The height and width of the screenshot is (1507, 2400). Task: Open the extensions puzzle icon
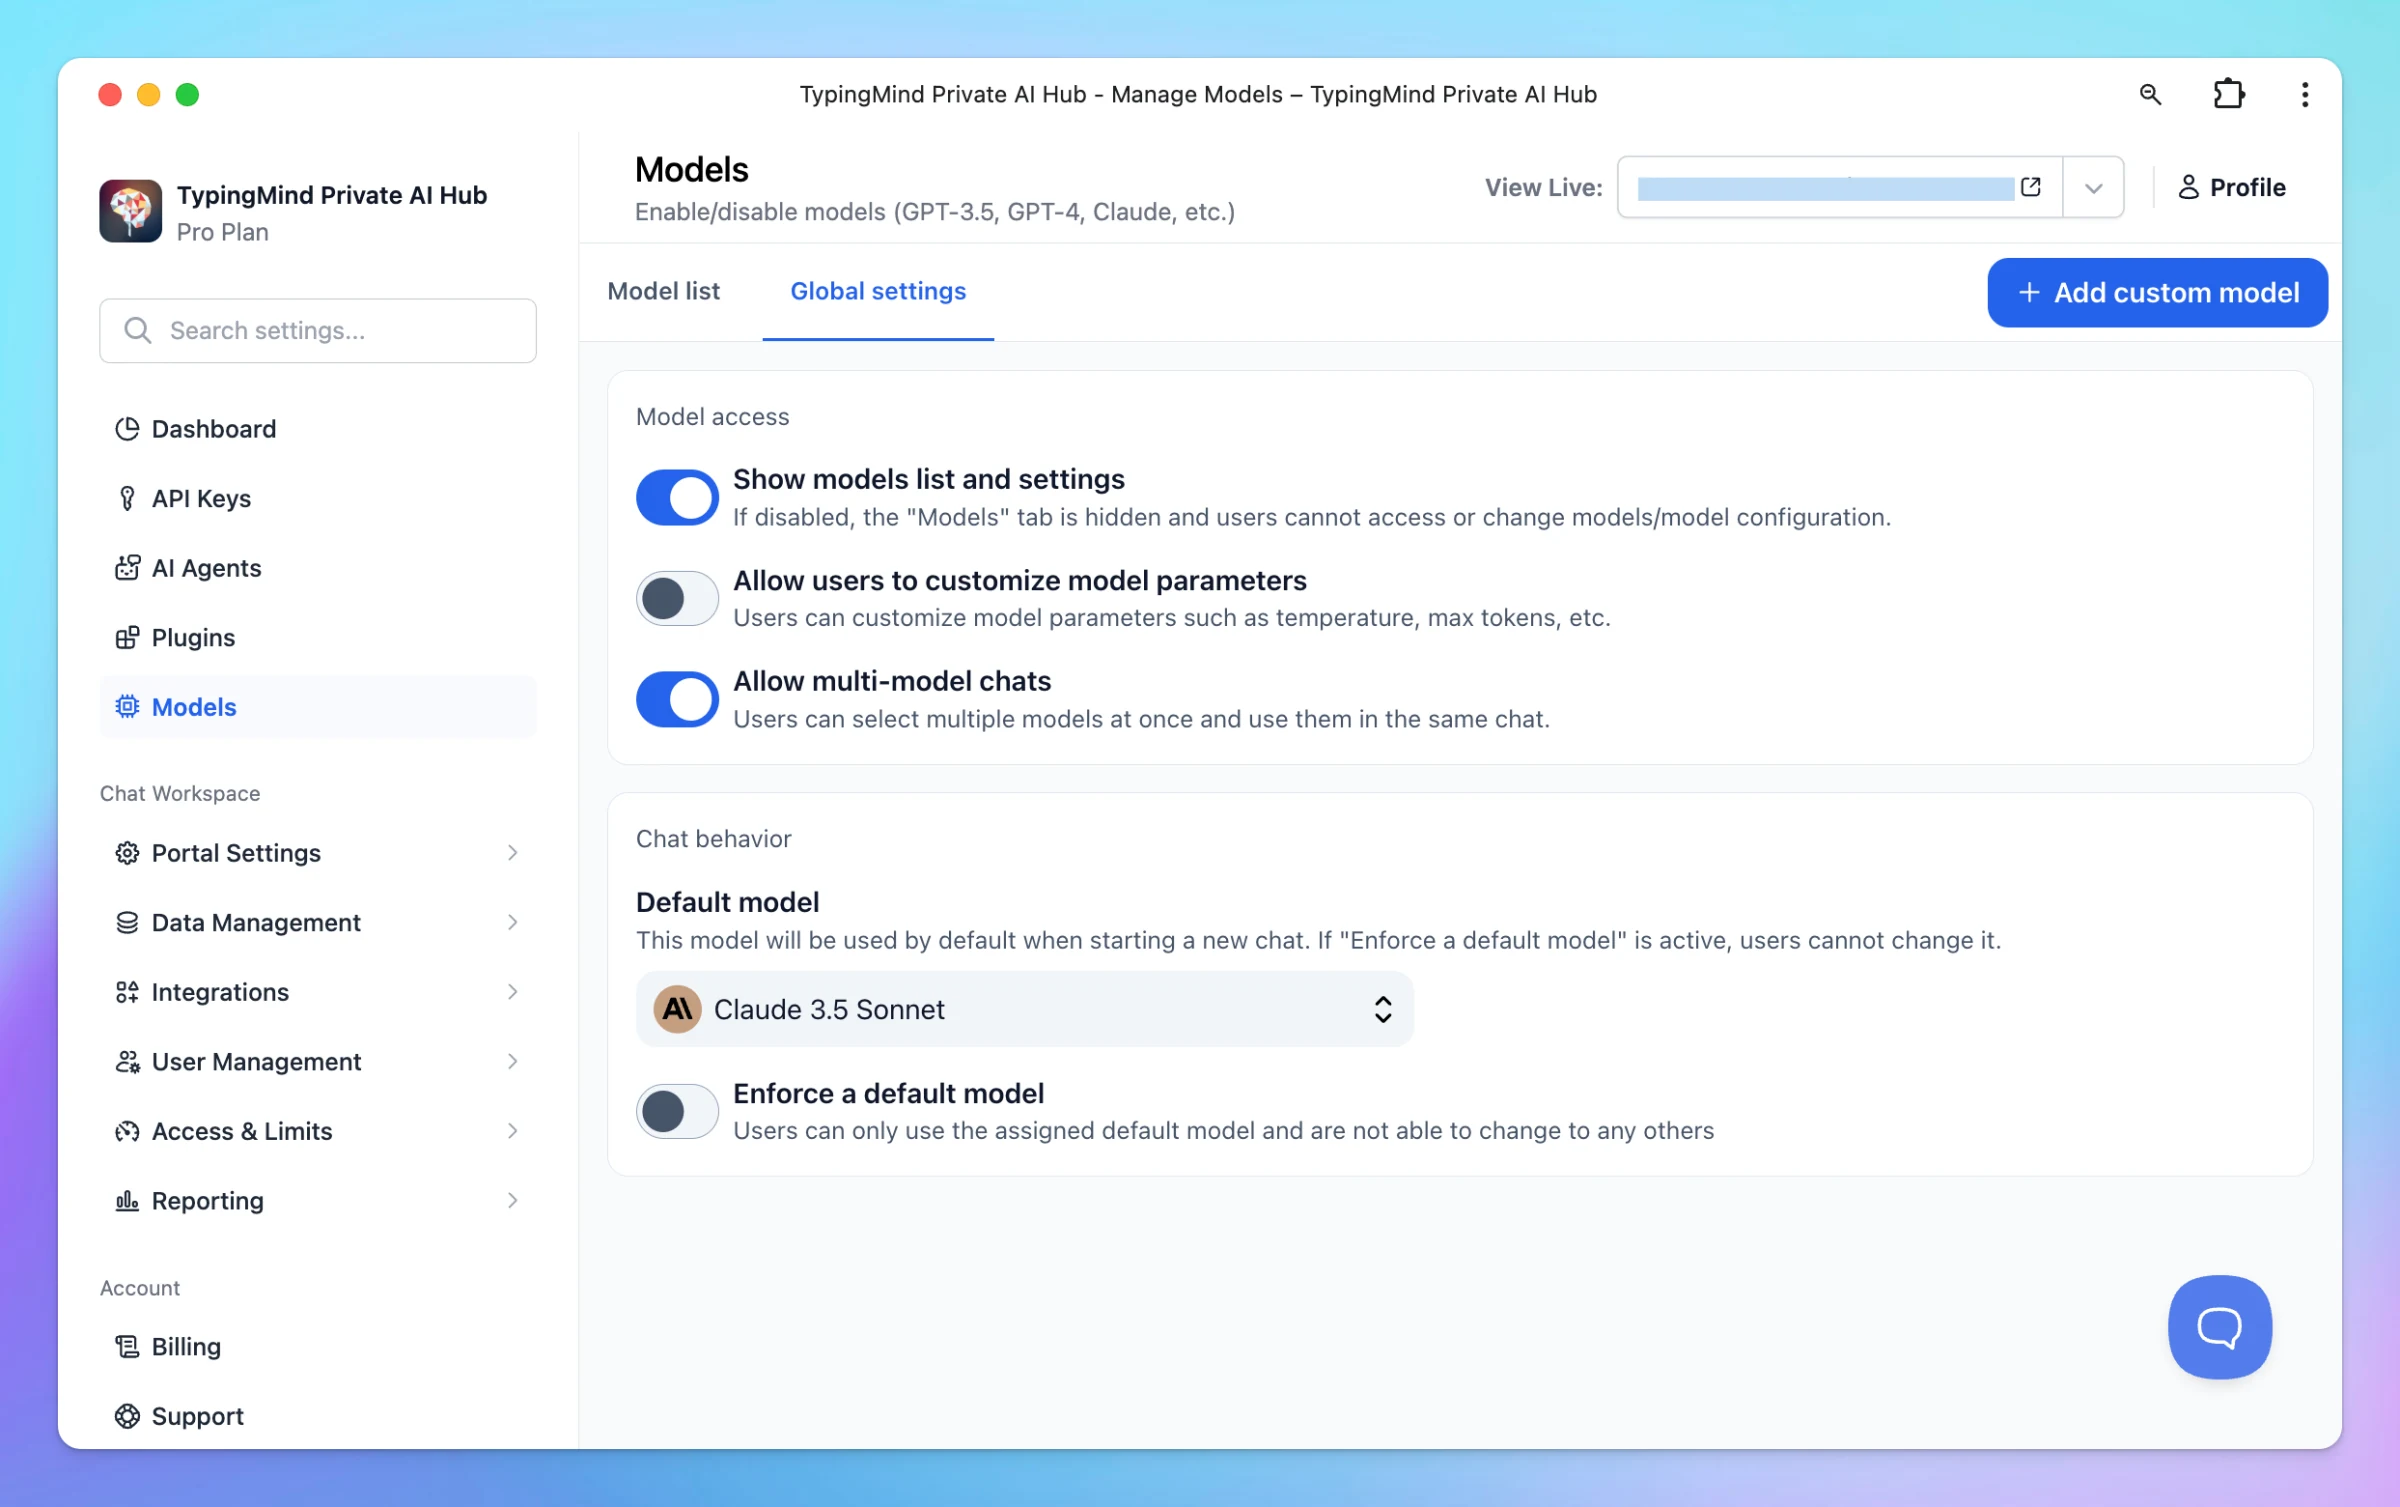(2229, 94)
